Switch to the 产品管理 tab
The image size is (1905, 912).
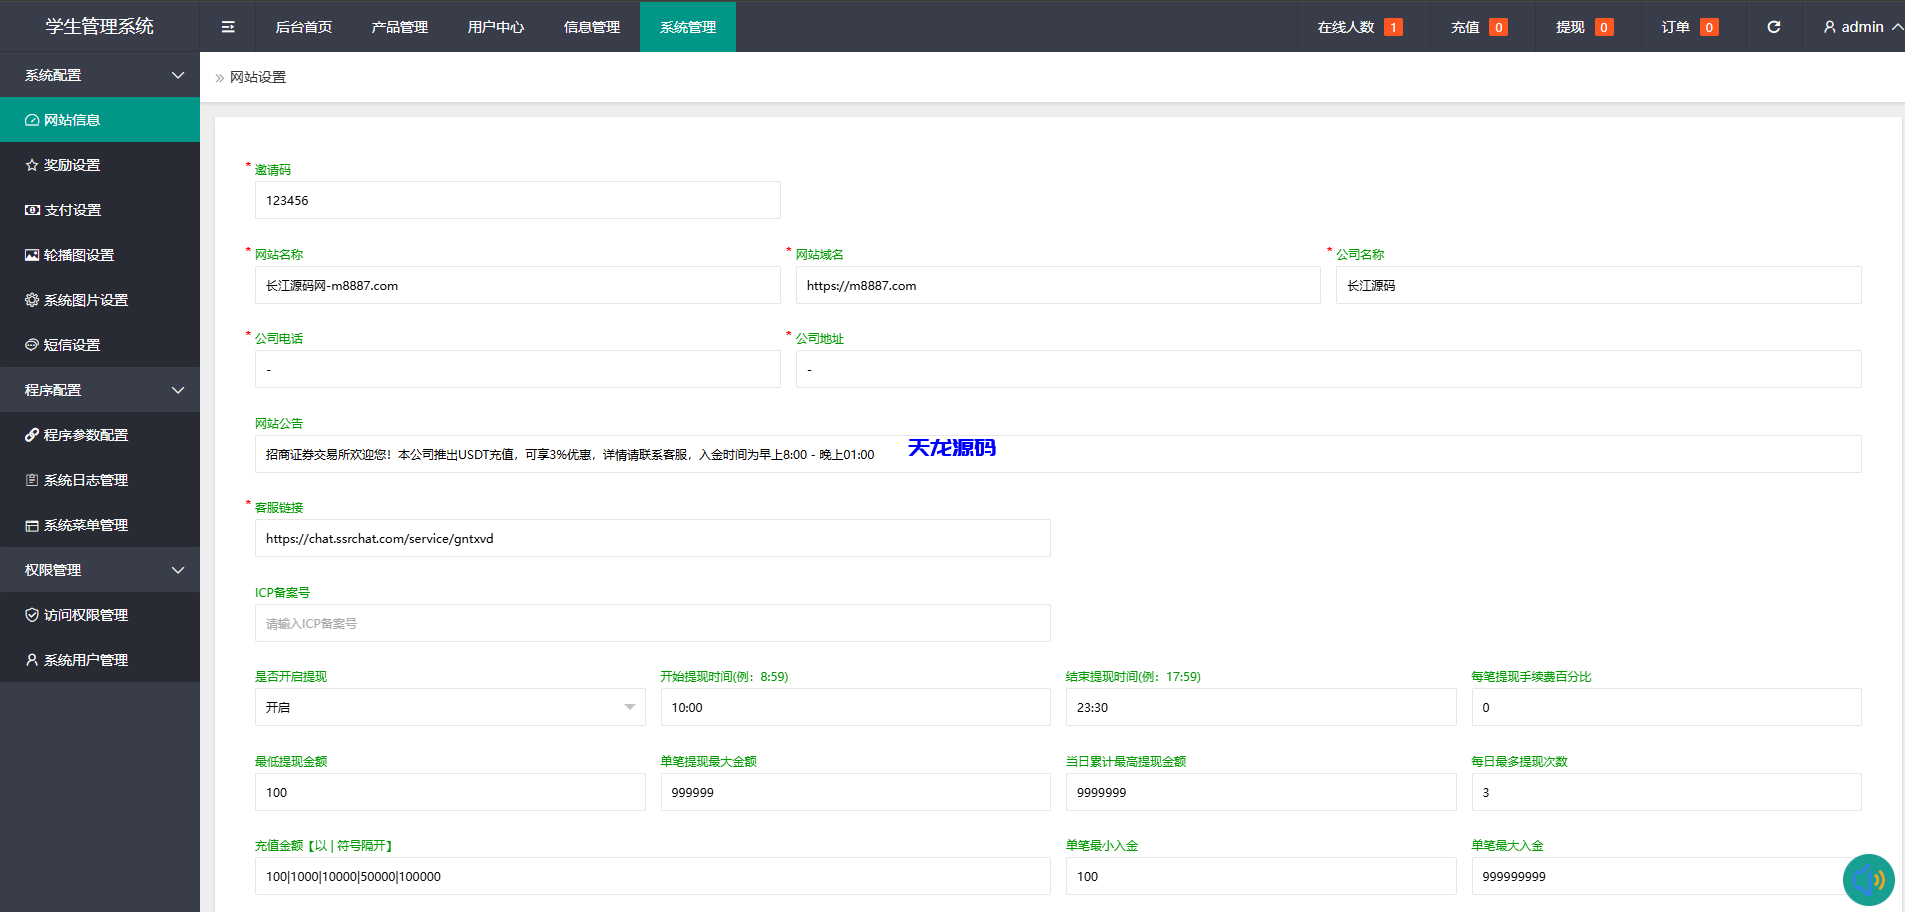(399, 27)
